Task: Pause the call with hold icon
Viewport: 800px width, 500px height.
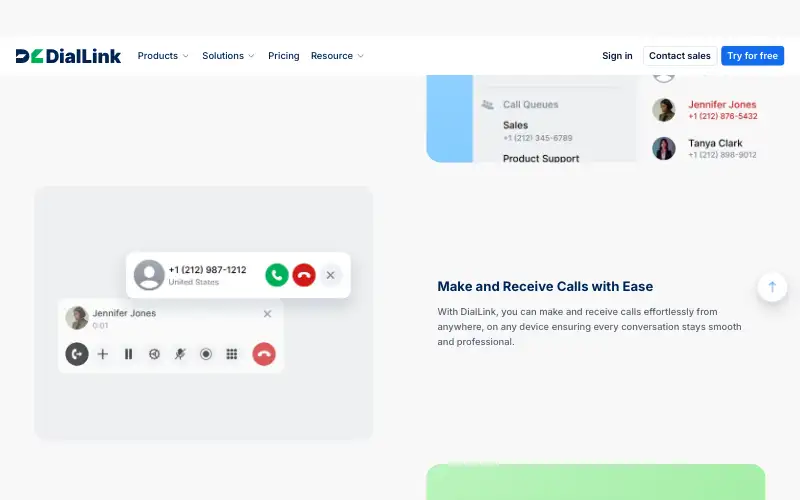Action: (x=129, y=354)
